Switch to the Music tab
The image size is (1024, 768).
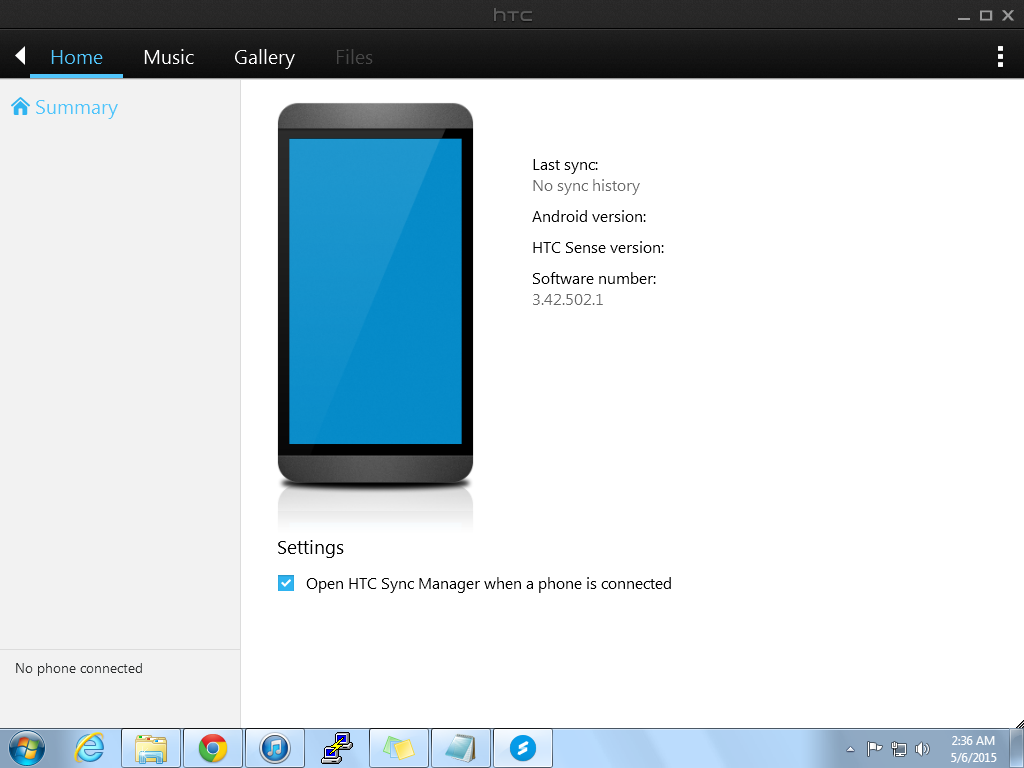pos(168,57)
